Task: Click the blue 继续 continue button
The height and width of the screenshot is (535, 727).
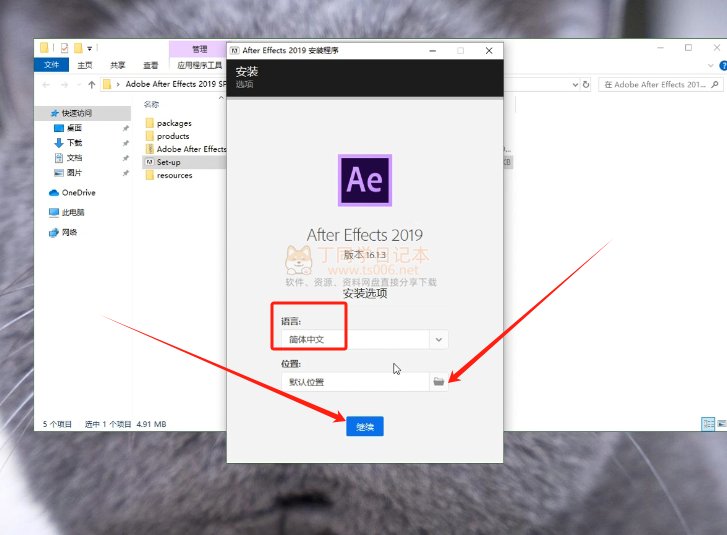Action: (364, 426)
